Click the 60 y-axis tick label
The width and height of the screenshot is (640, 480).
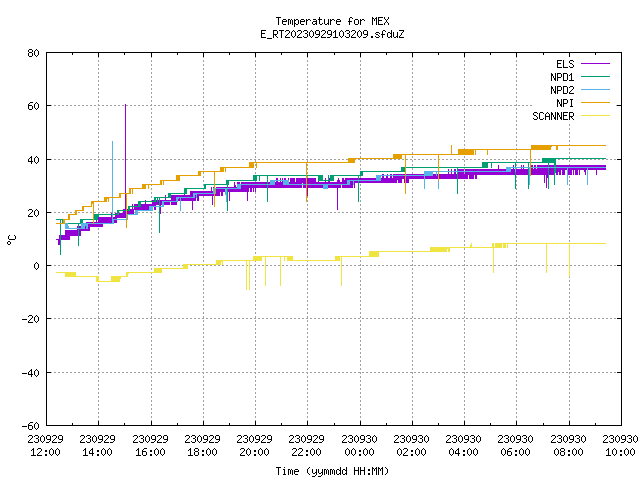pyautogui.click(x=33, y=106)
